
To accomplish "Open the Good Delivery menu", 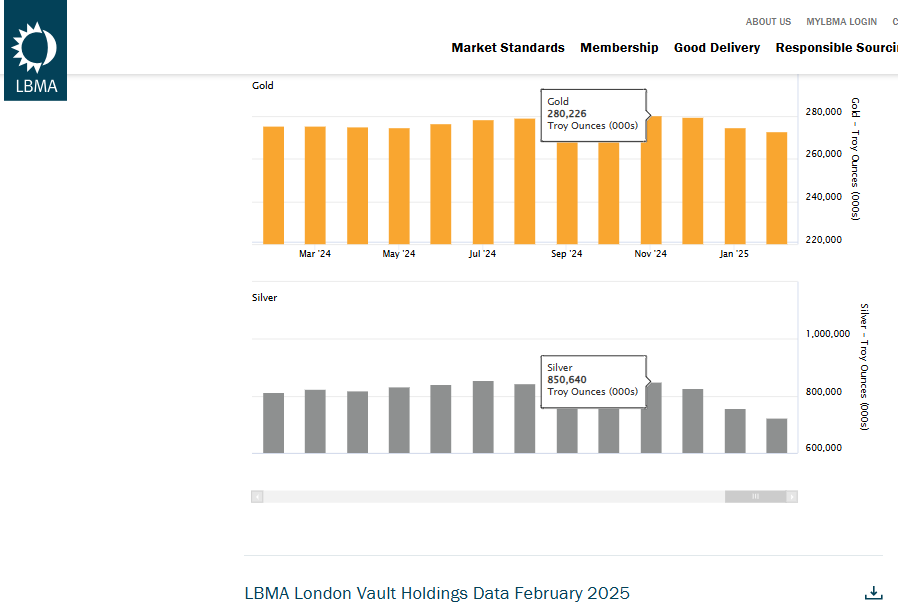I will [x=717, y=48].
